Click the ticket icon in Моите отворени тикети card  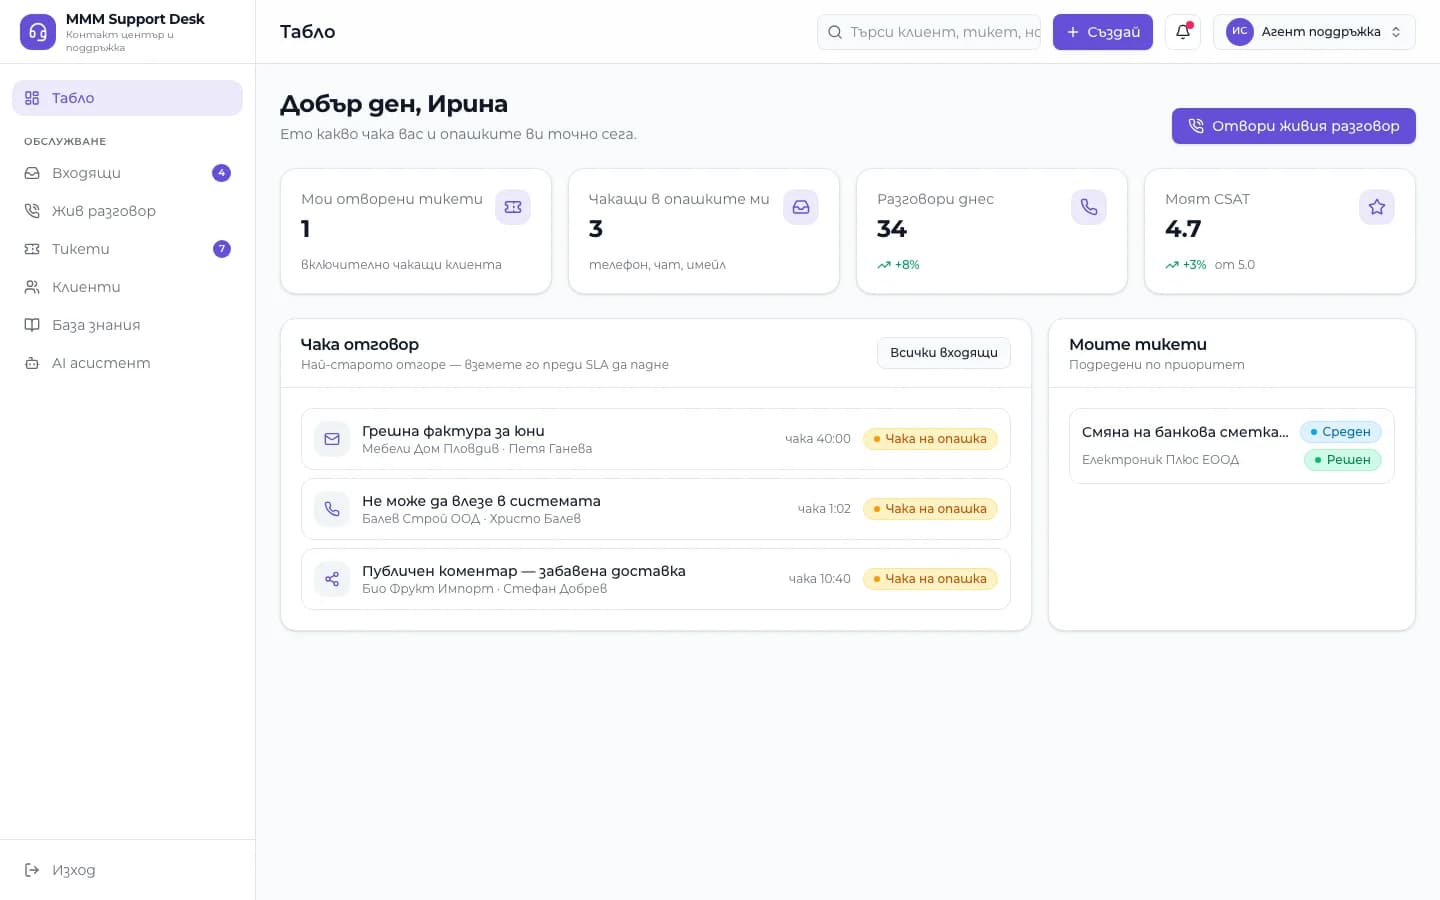513,207
